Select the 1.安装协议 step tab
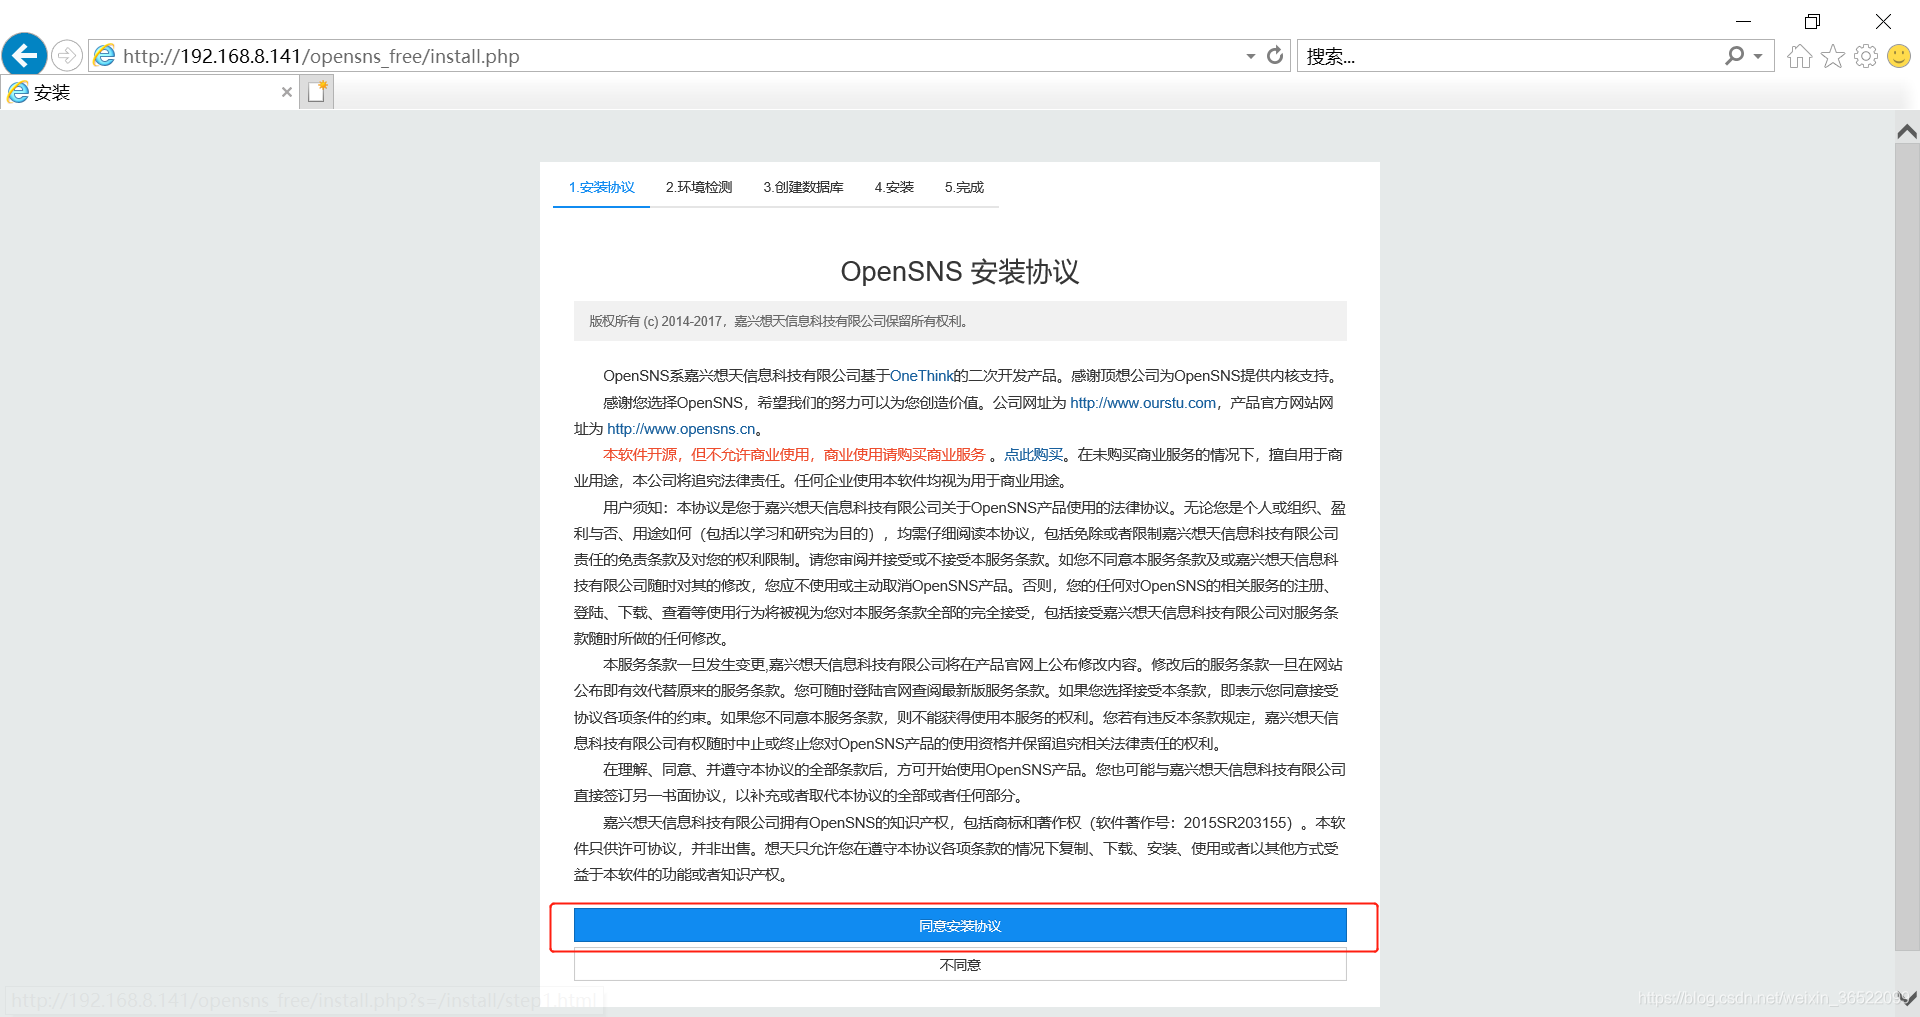 tap(601, 187)
